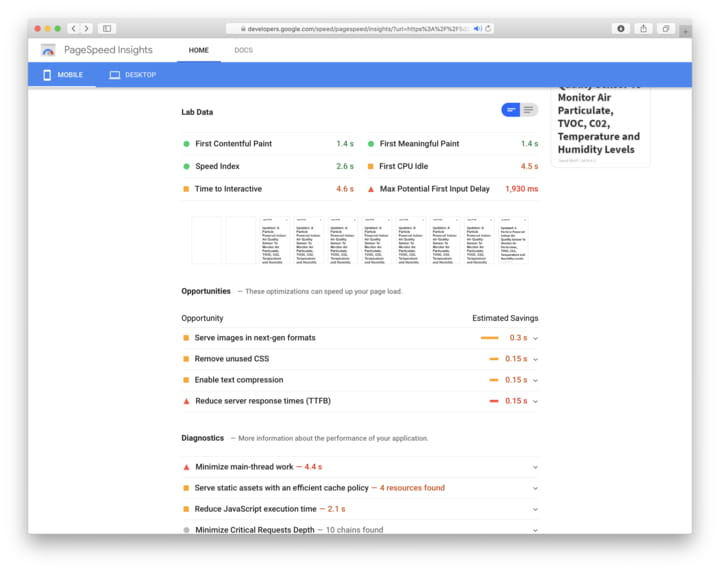
Task: Show the Safari sidebar
Action: pos(107,28)
